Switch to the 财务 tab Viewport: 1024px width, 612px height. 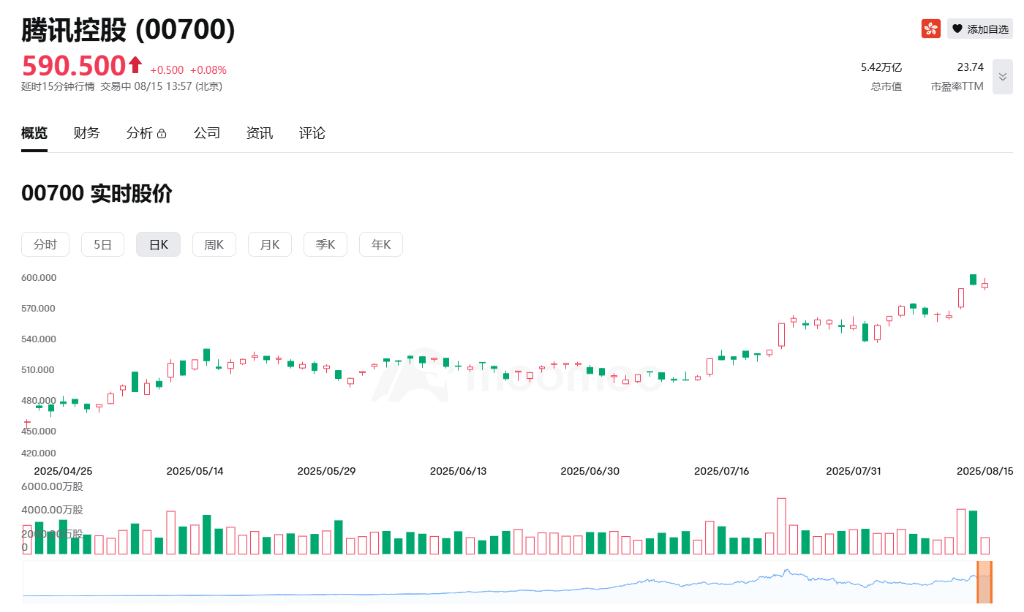pyautogui.click(x=87, y=133)
